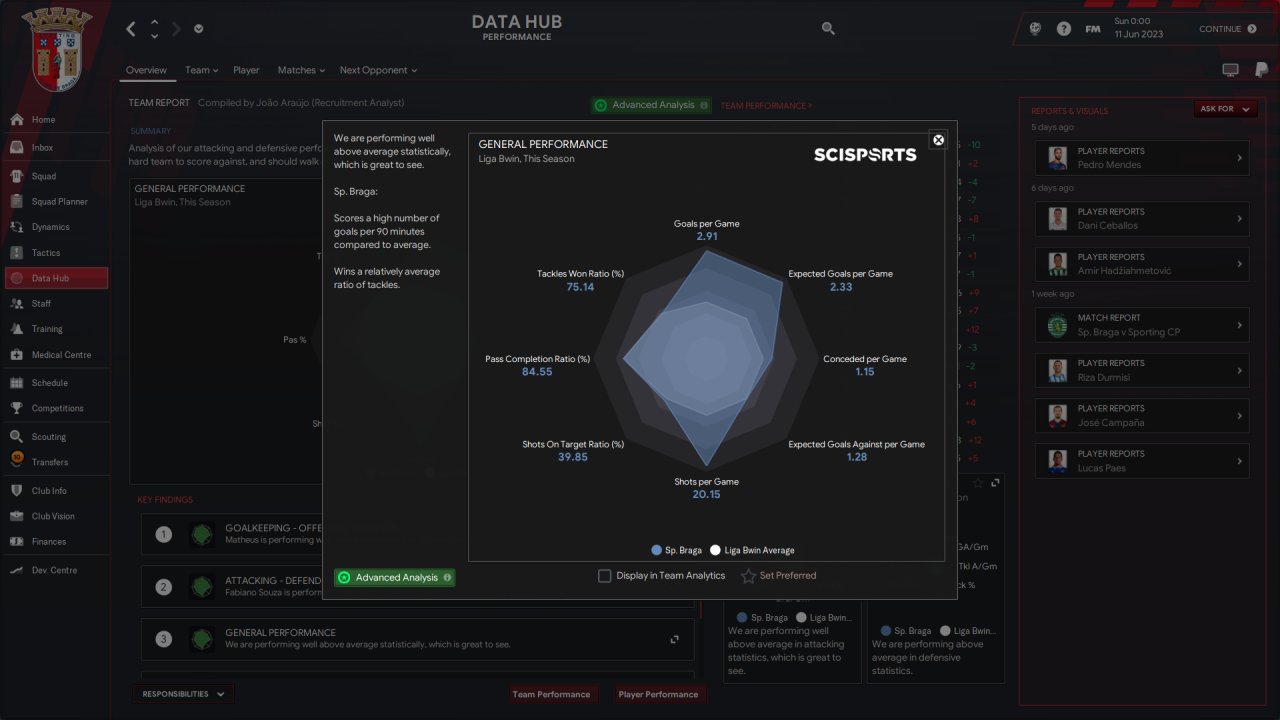Open the Goalkeeping key finding row
Screen dimensions: 1280x720
[x=418, y=534]
